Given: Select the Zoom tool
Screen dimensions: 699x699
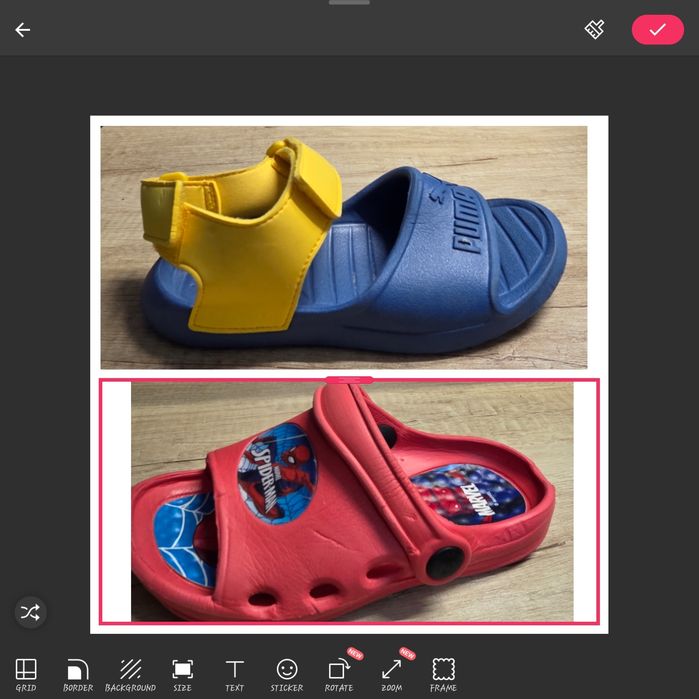Looking at the screenshot, I should pyautogui.click(x=391, y=674).
